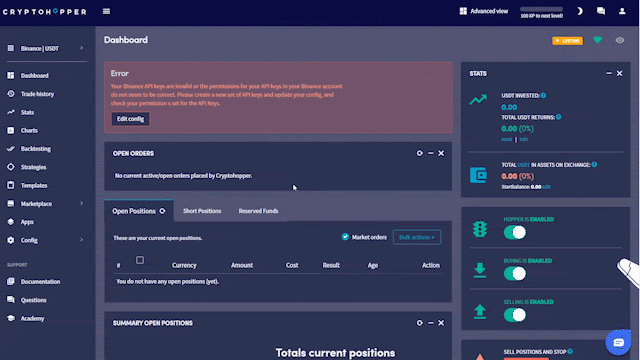Sort by Currency column header
Screen dimensions: 640x360
(x=184, y=265)
